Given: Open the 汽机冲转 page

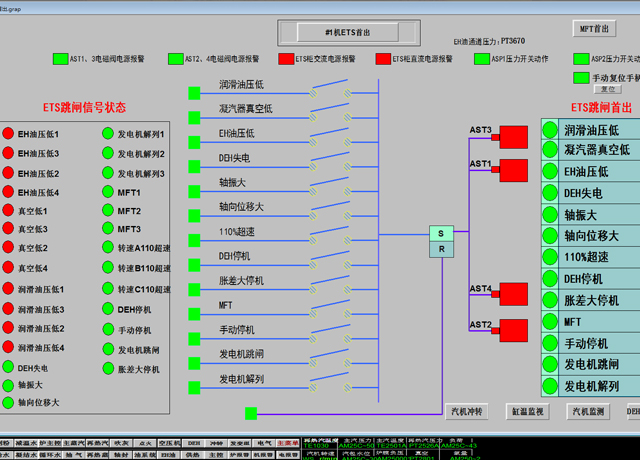Looking at the screenshot, I should point(466,411).
